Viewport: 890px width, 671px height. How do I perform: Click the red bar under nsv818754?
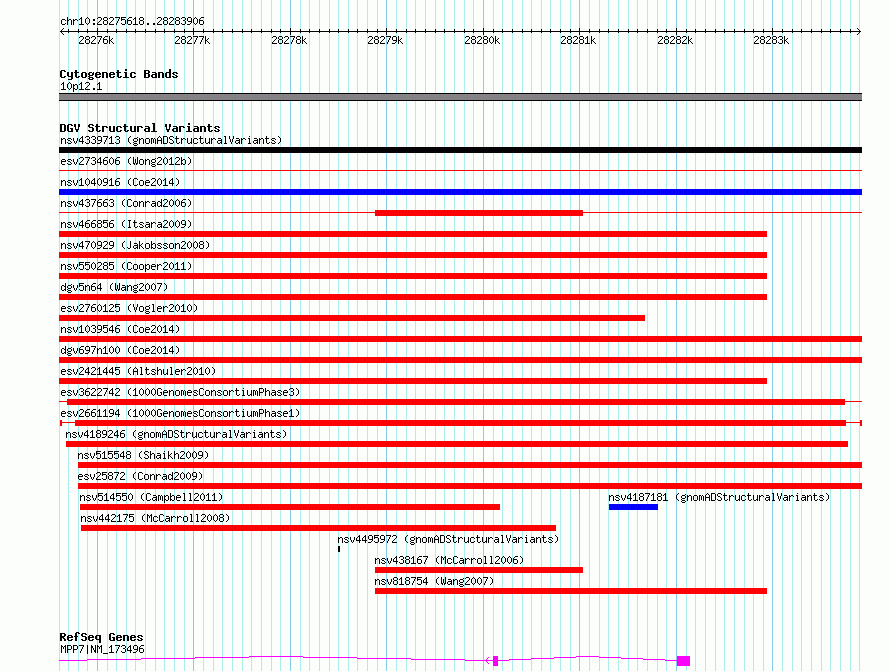point(571,591)
